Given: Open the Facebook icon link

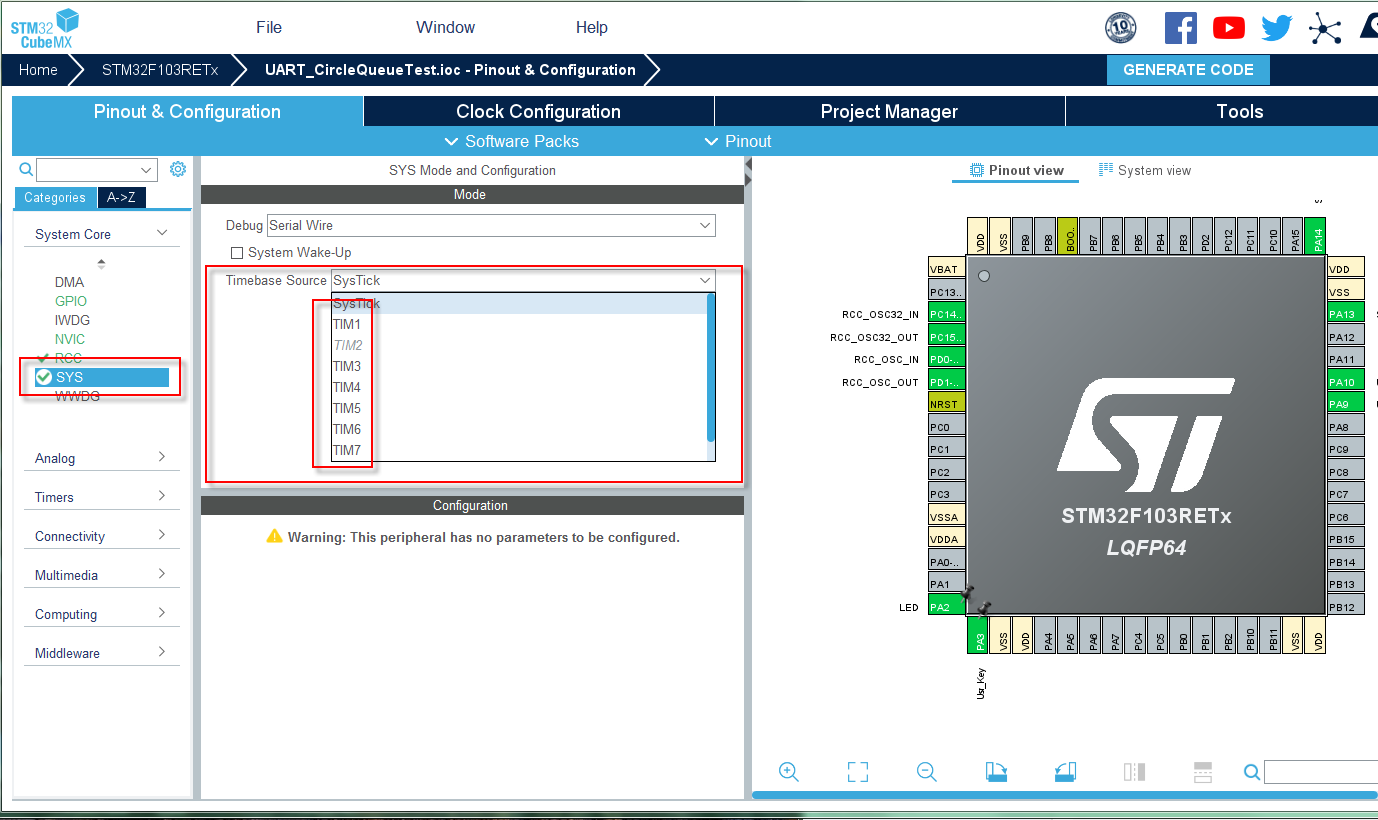Looking at the screenshot, I should [x=1180, y=28].
